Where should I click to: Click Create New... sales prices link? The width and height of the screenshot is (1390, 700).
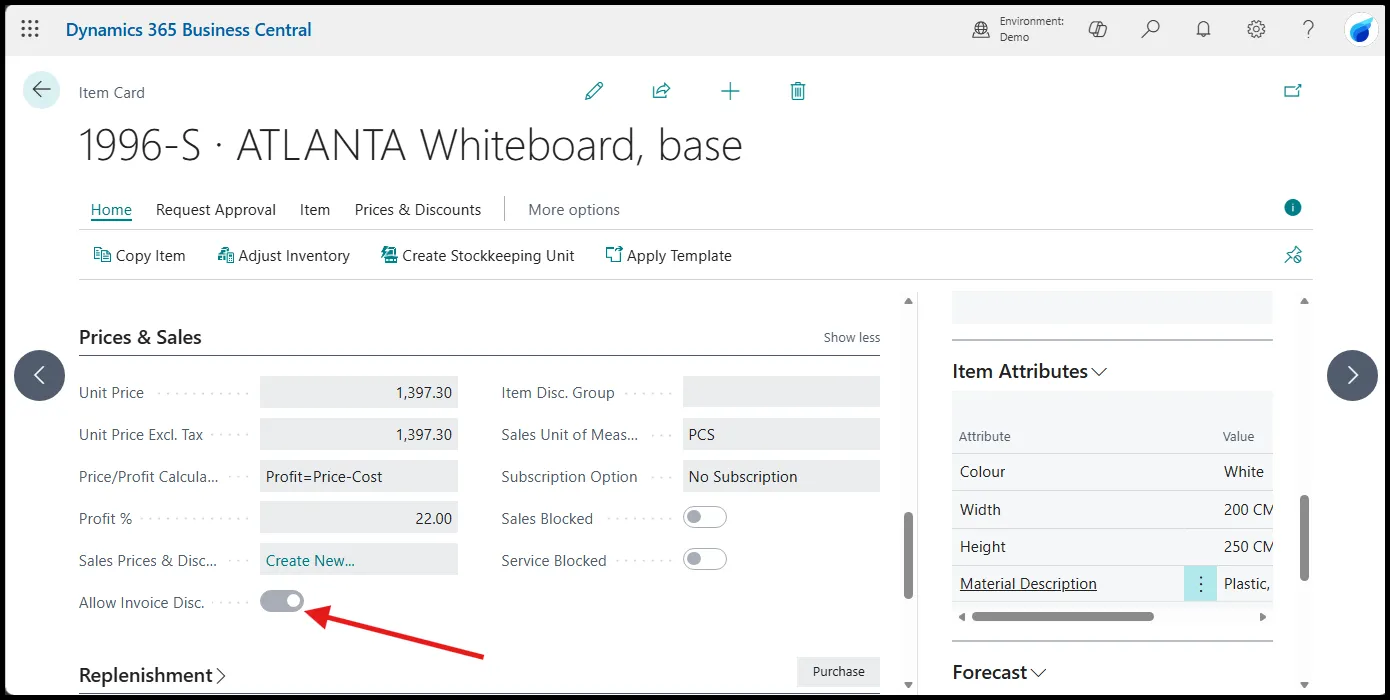[x=310, y=560]
